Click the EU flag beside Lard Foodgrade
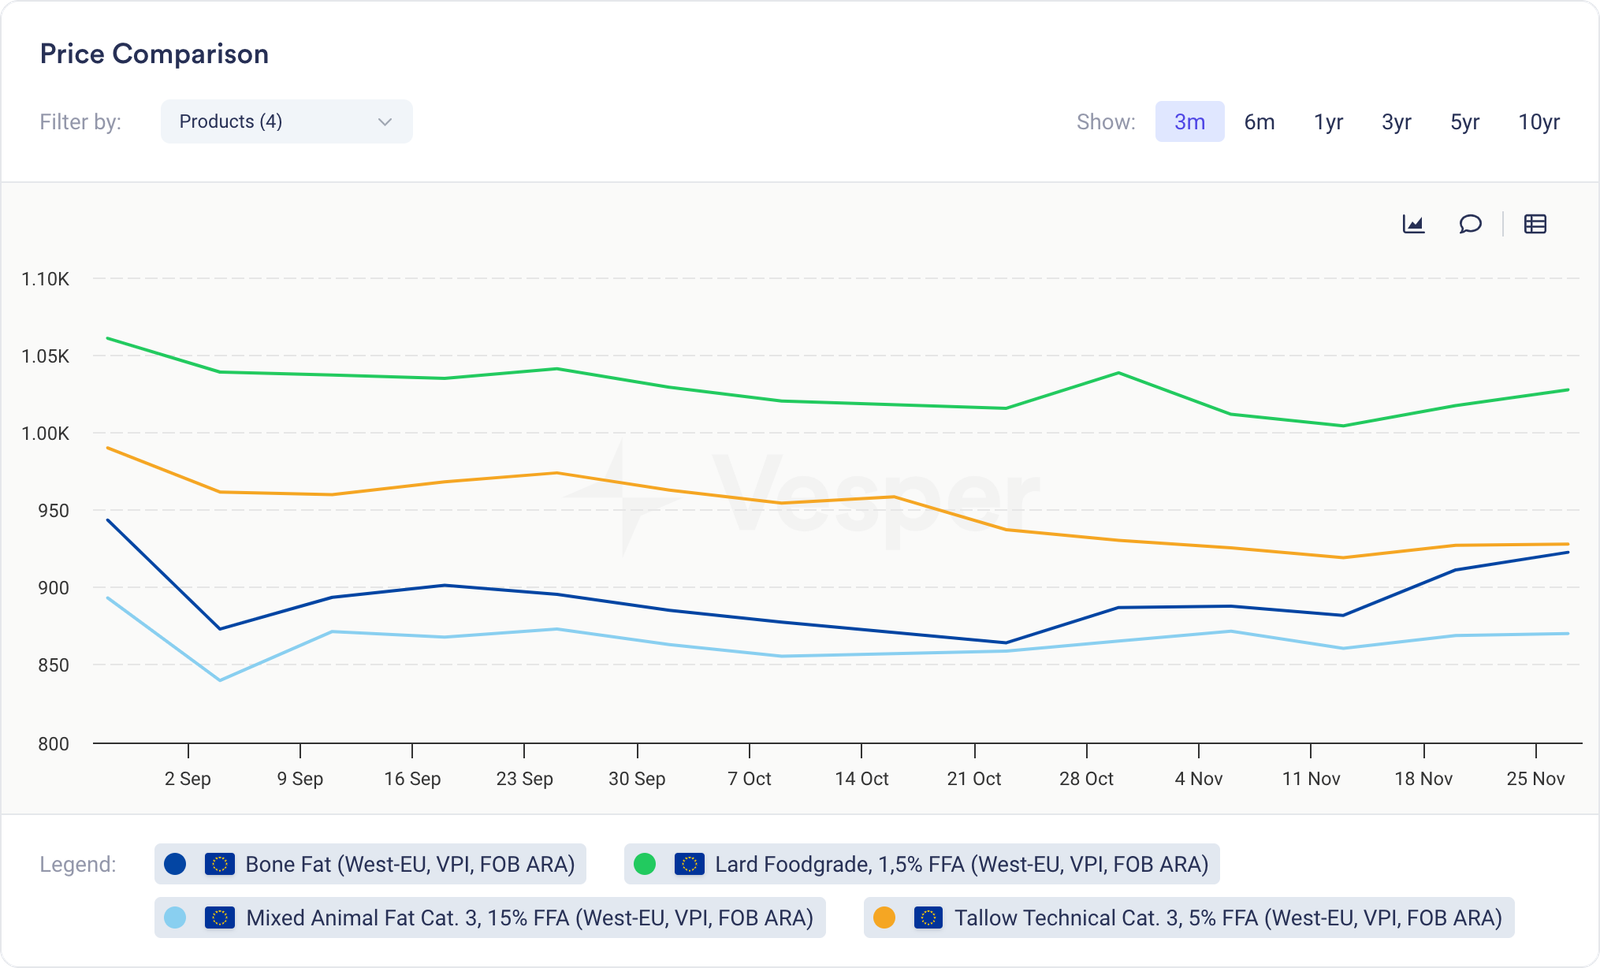 (x=689, y=864)
